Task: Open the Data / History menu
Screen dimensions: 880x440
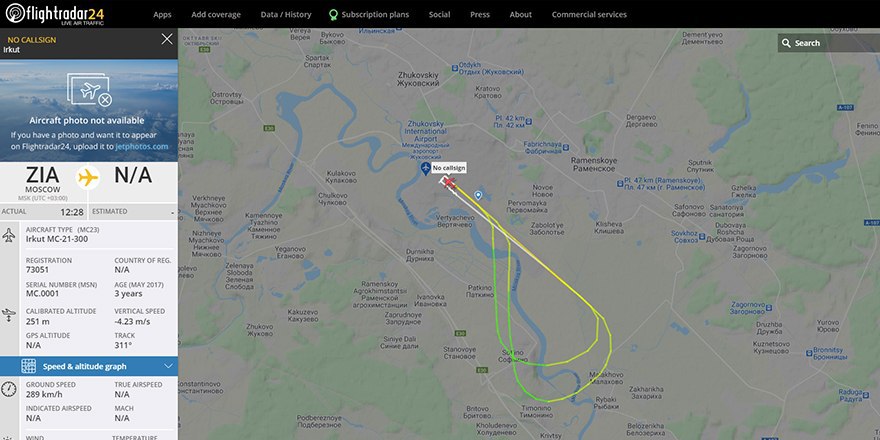Action: tap(286, 15)
